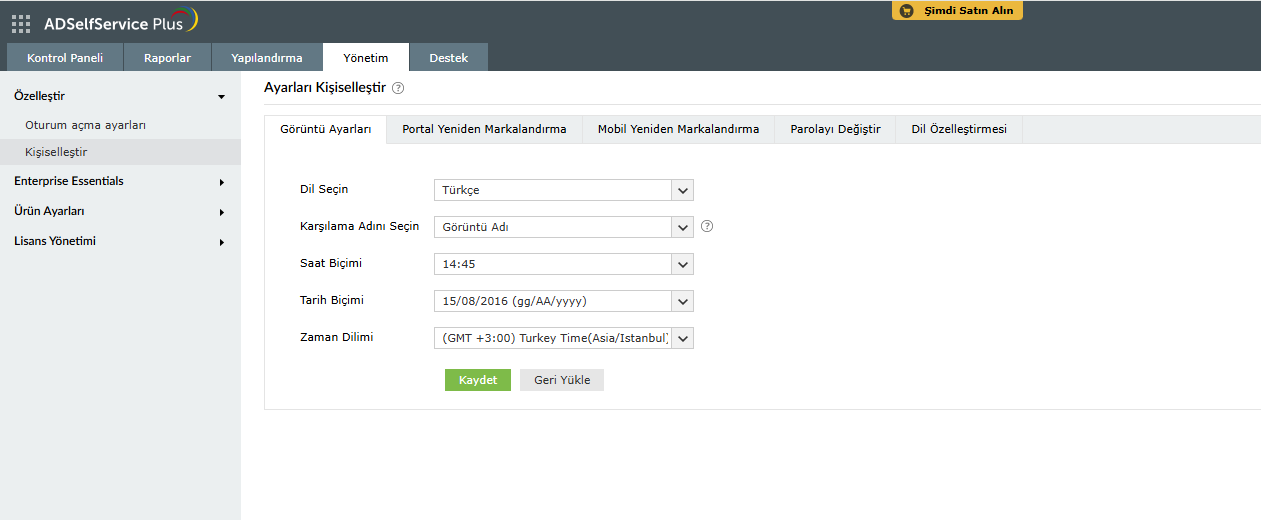Collapse the Özelleştir section

coord(120,96)
